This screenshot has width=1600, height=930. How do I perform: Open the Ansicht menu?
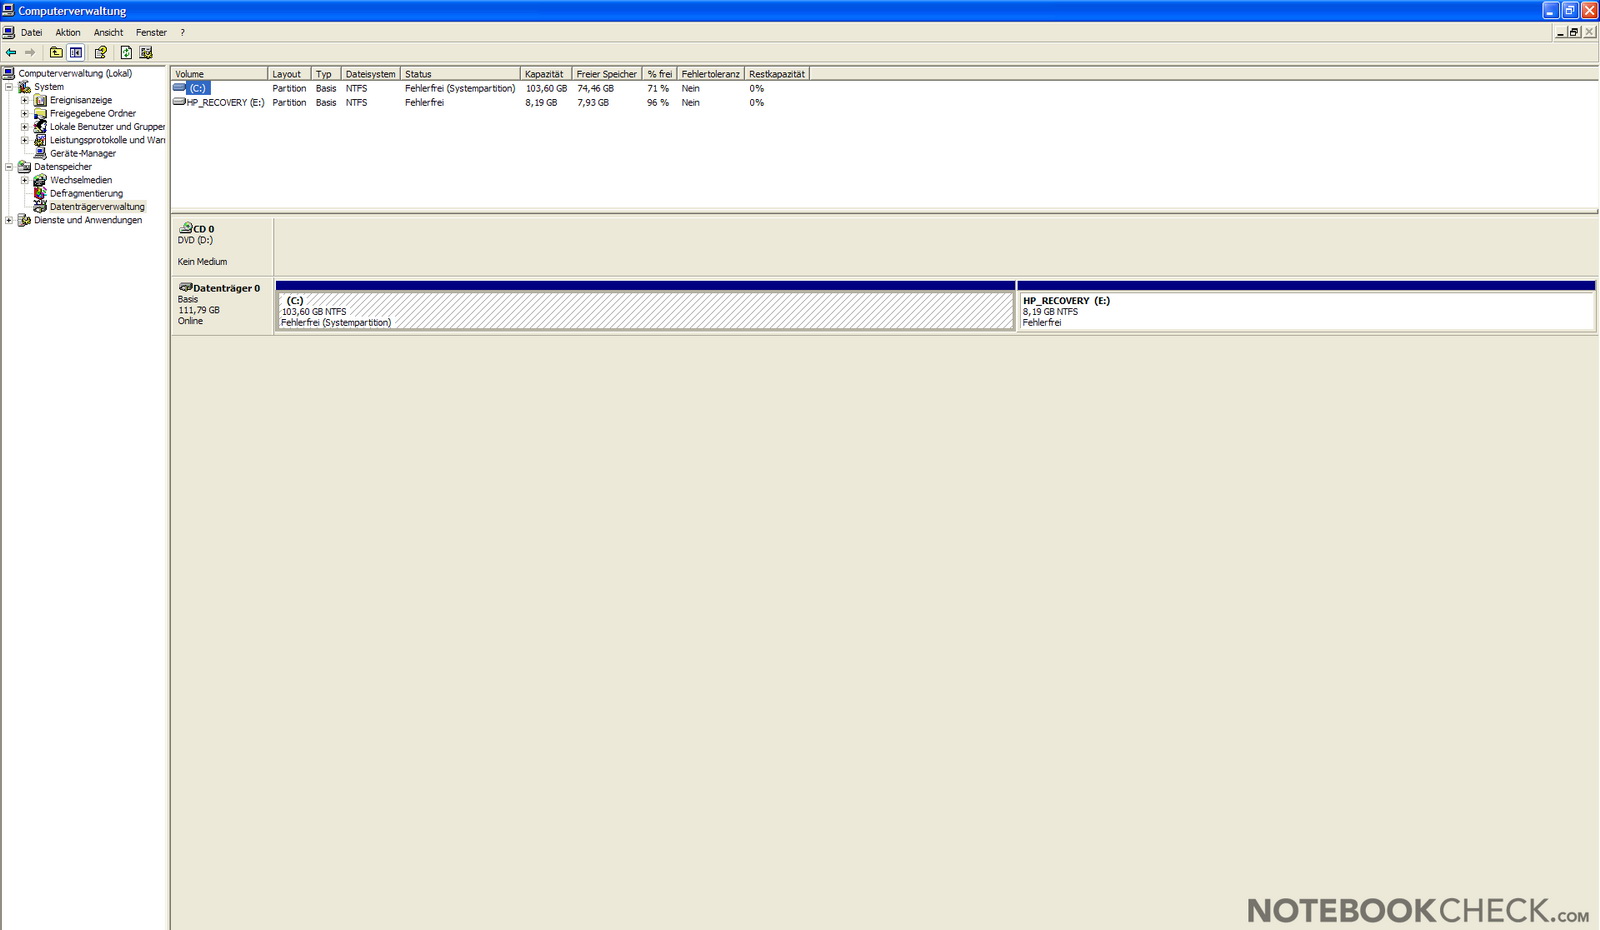pos(108,32)
